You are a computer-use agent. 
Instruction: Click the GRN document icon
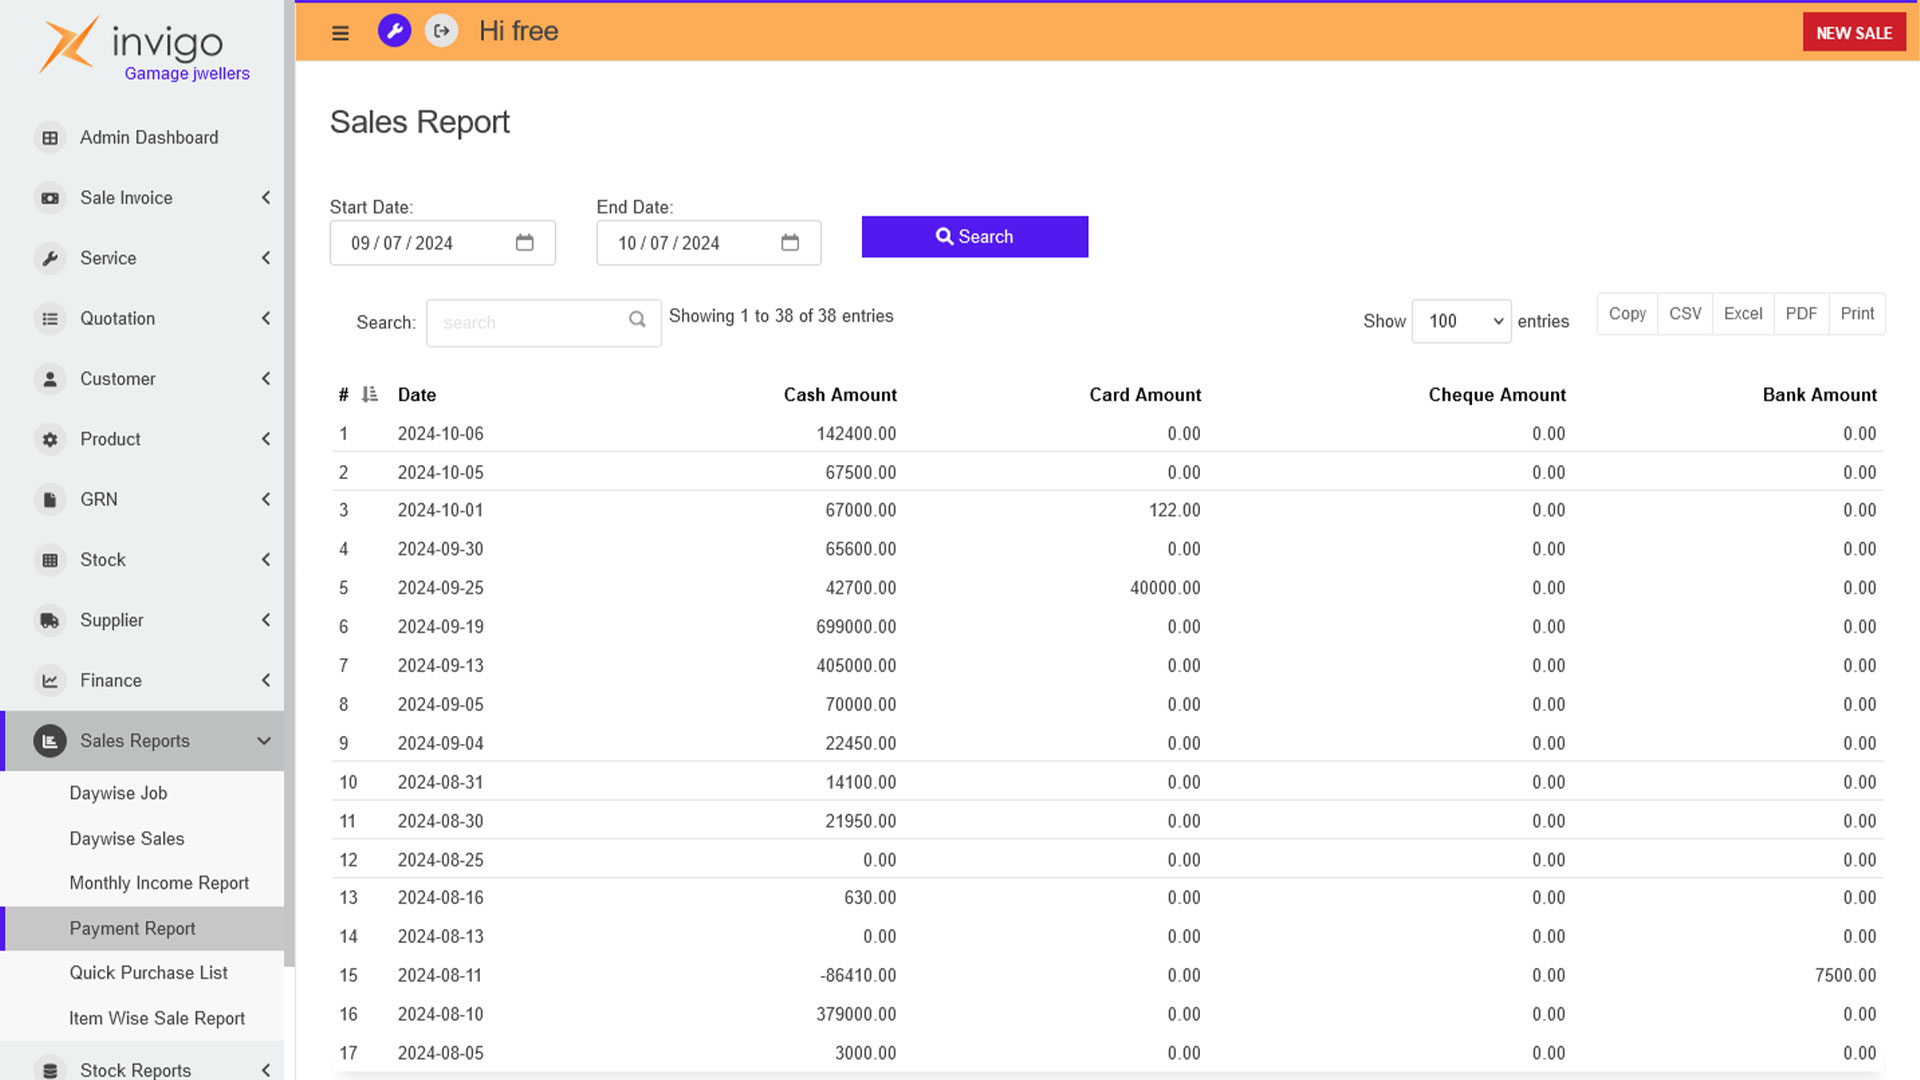[50, 499]
